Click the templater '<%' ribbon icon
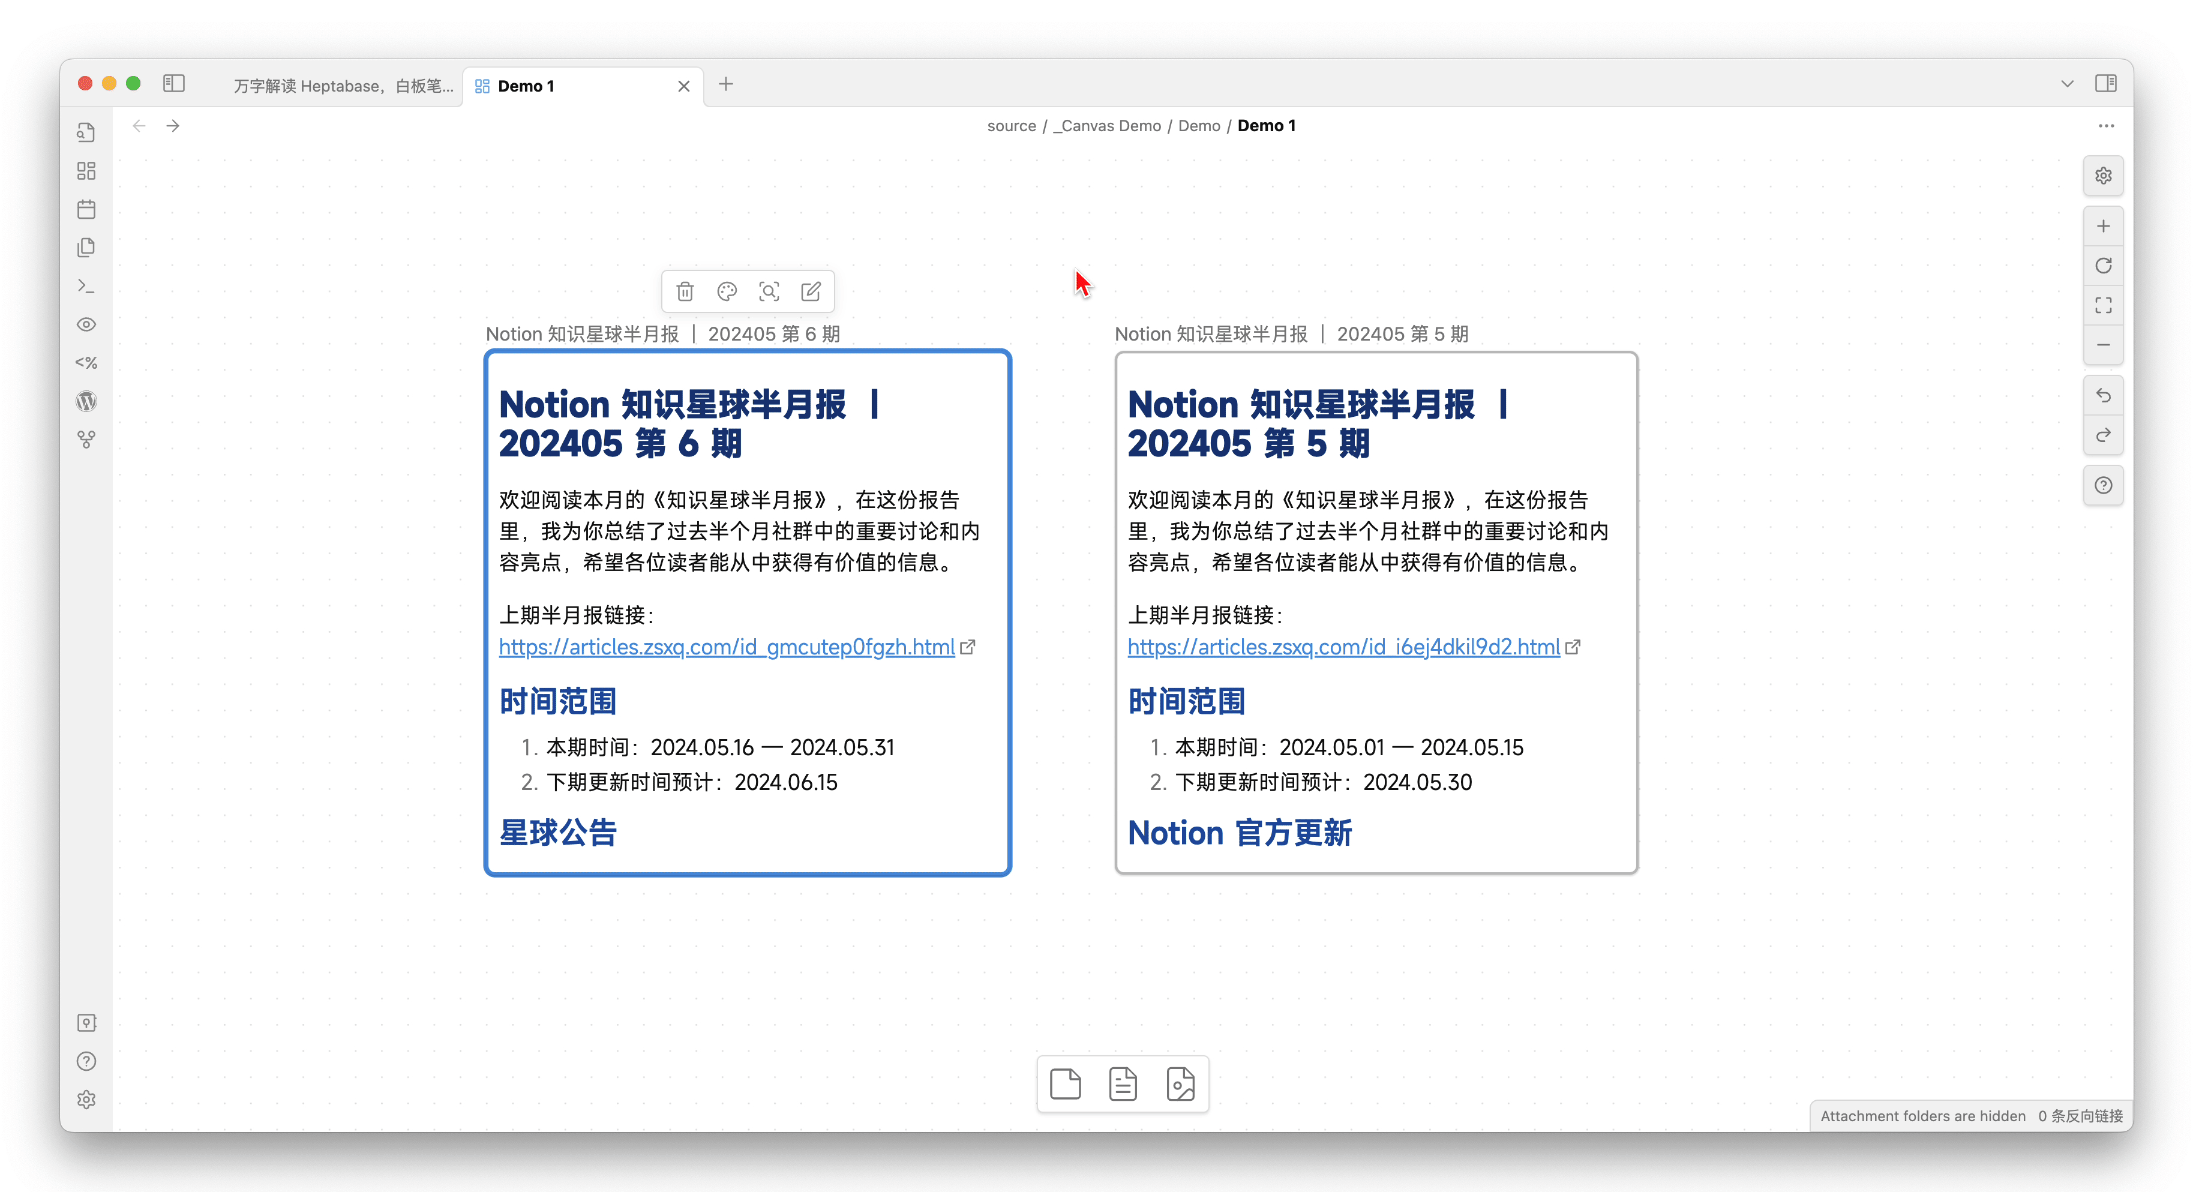2193x1192 pixels. click(87, 363)
